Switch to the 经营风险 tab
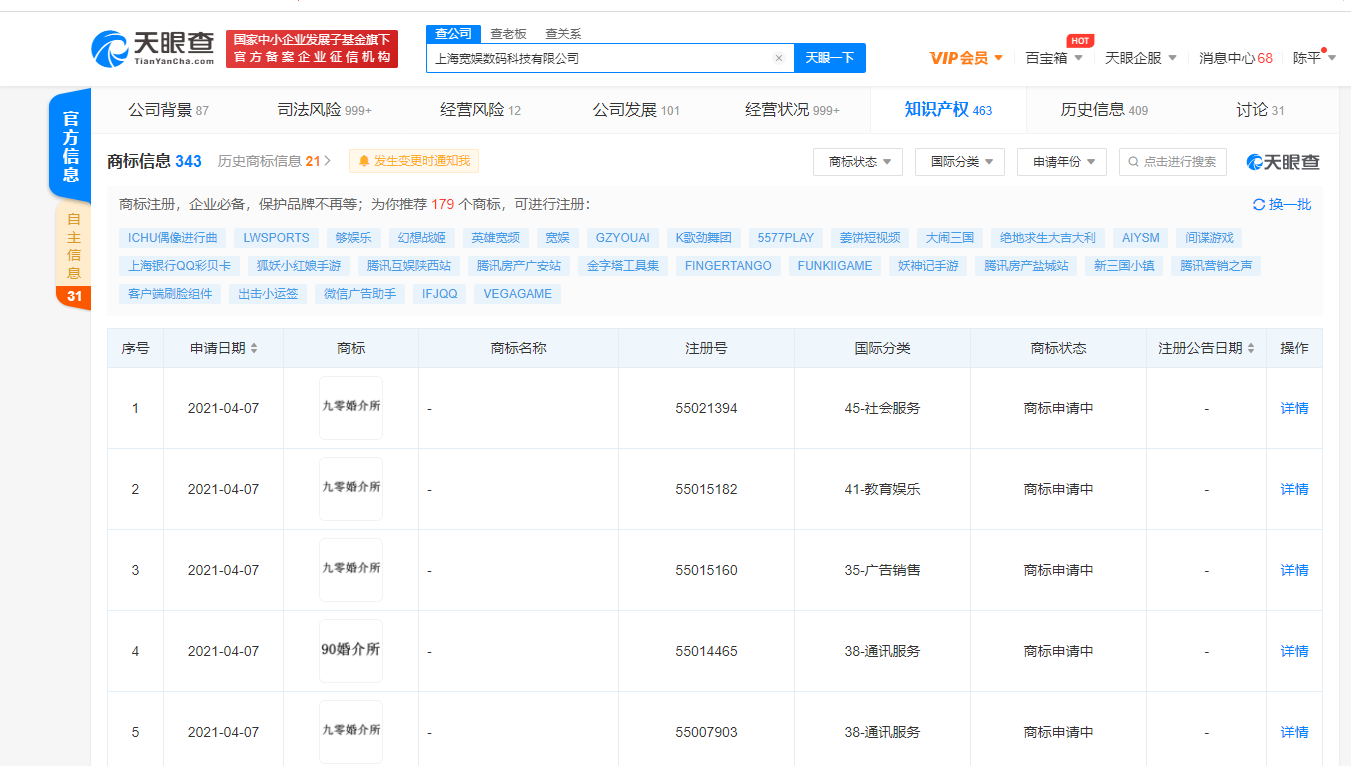 coord(480,110)
